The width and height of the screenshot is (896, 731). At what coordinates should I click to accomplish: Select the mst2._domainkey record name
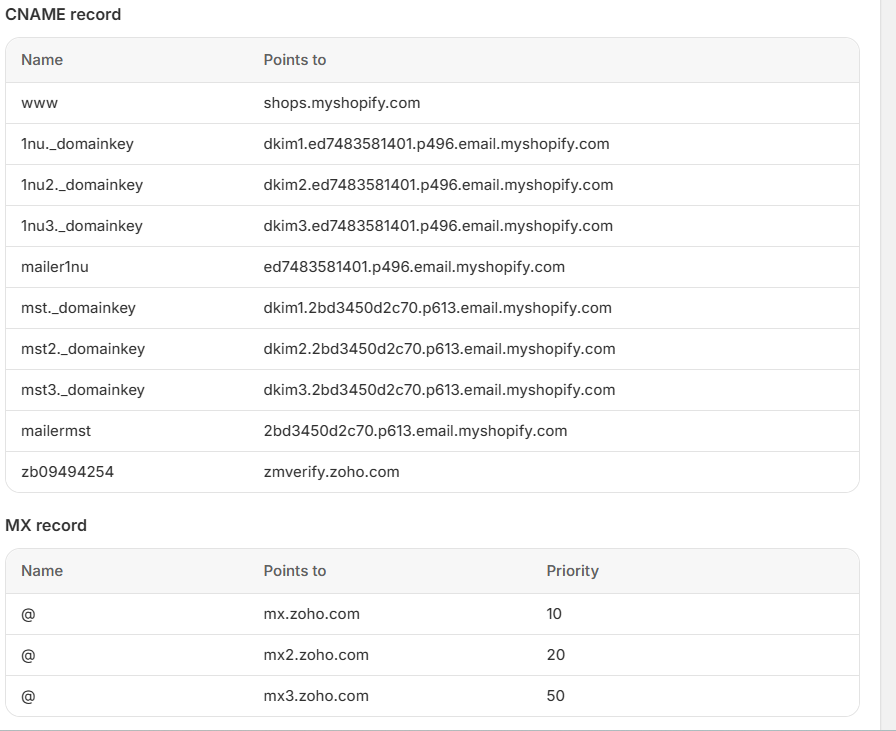tap(83, 349)
